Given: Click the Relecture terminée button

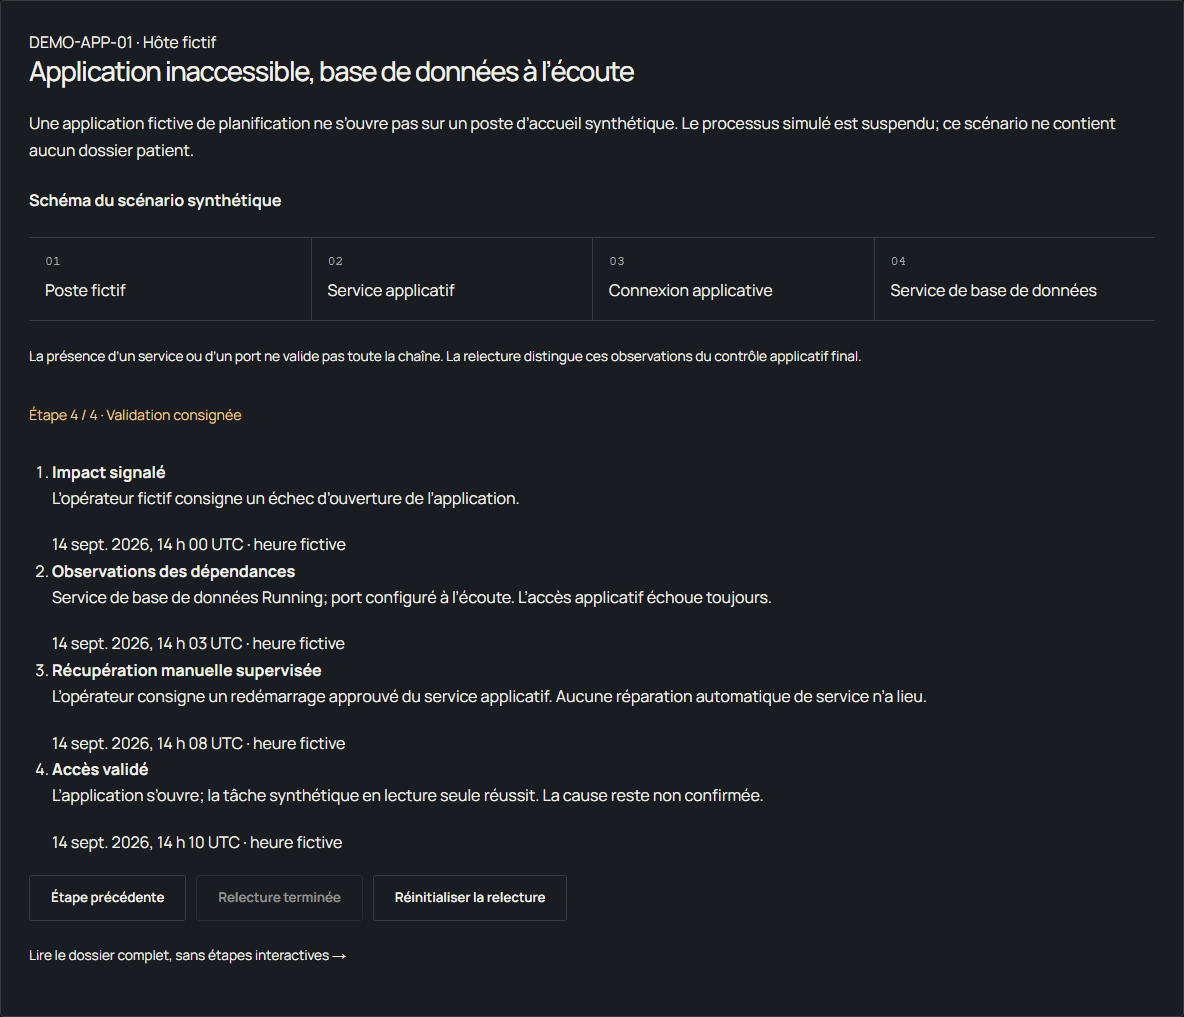Looking at the screenshot, I should 279,898.
